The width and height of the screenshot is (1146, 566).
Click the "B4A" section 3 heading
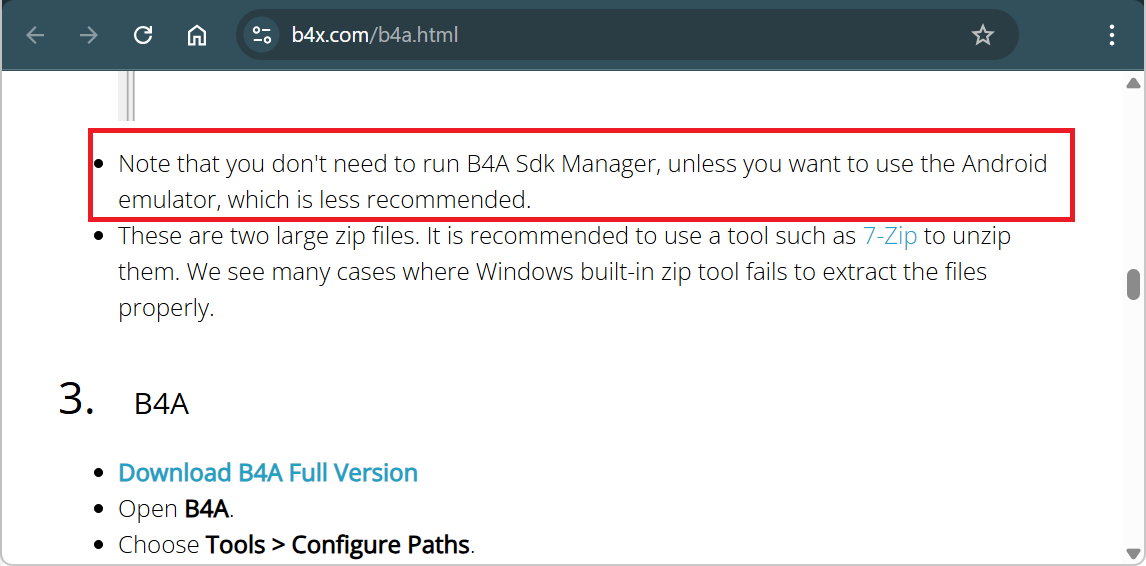162,404
